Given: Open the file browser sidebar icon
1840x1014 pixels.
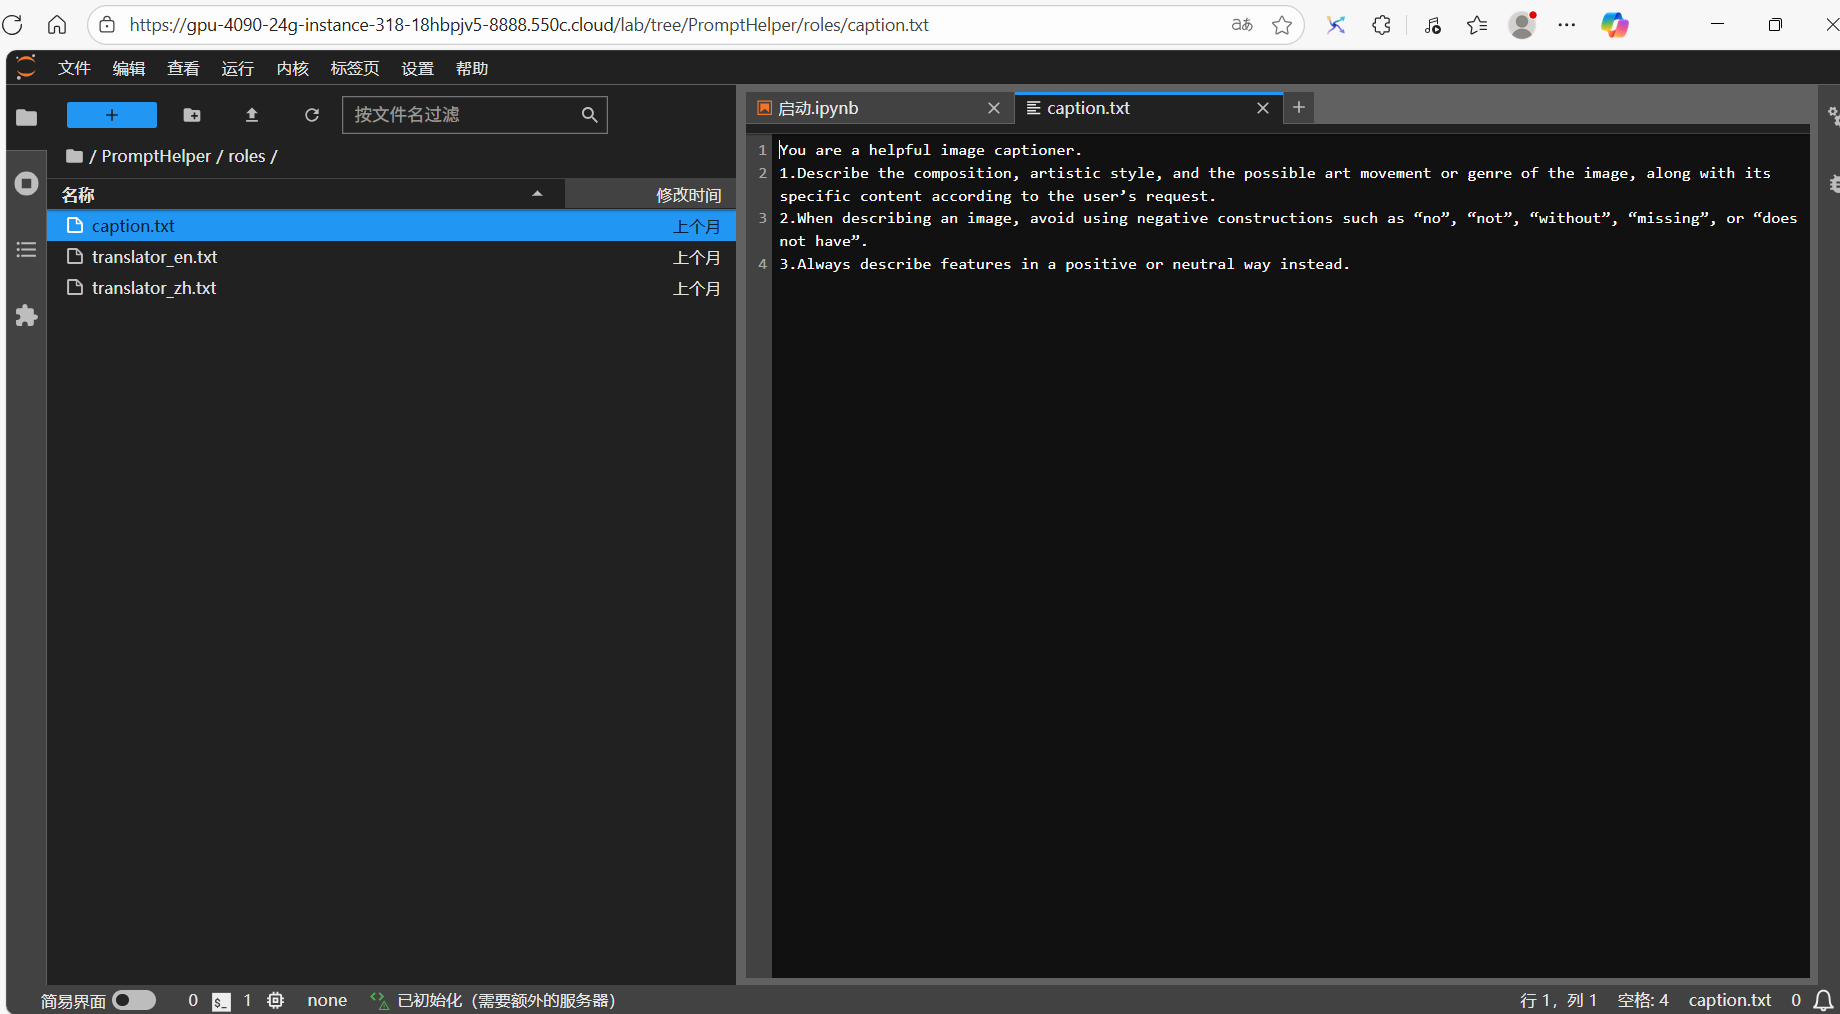Looking at the screenshot, I should click(27, 118).
